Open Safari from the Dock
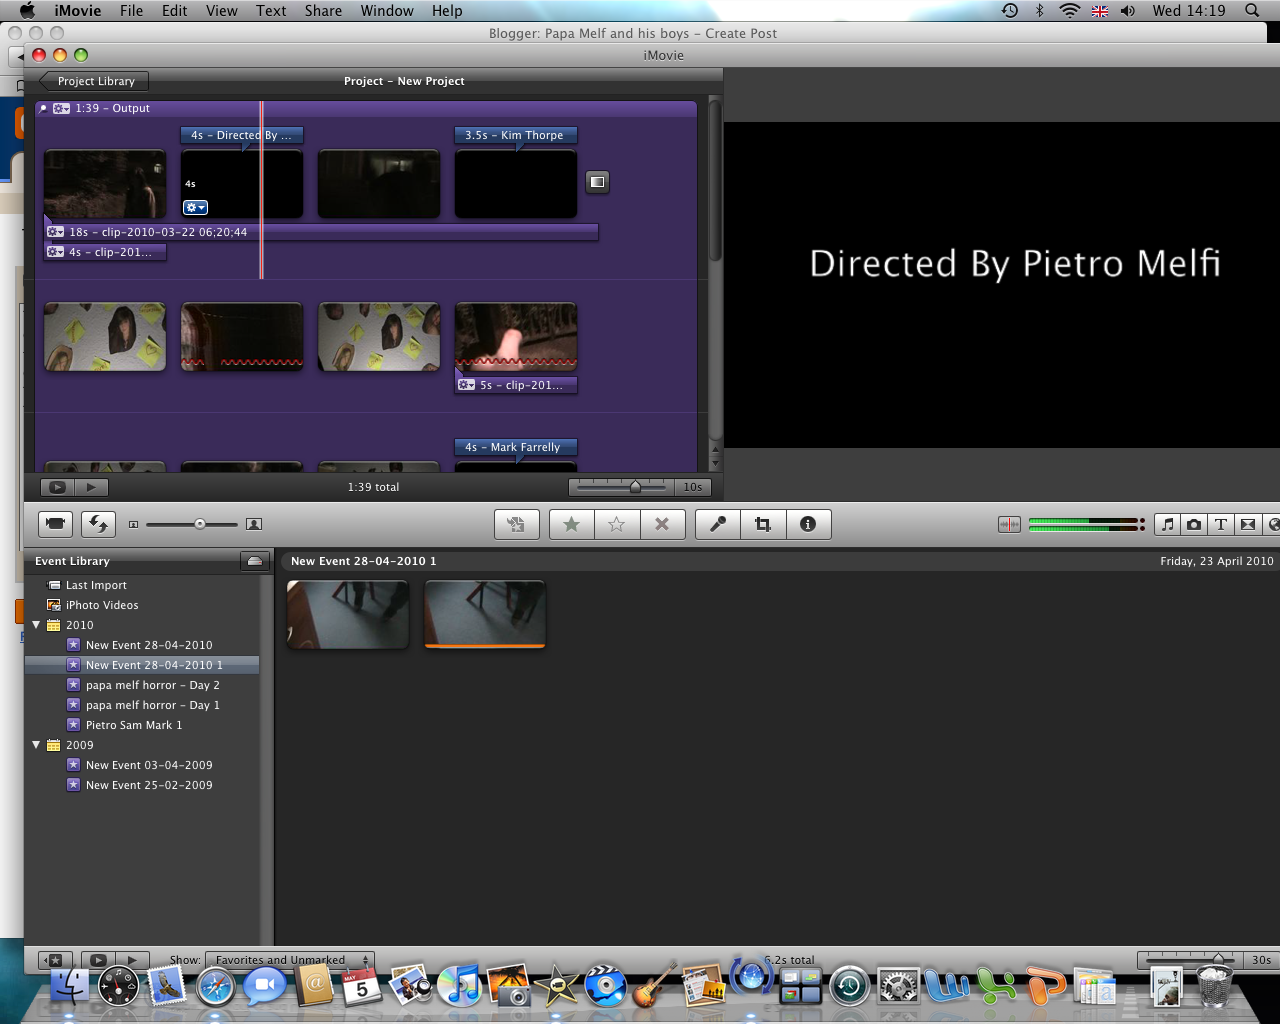This screenshot has width=1280, height=1024. [x=216, y=987]
